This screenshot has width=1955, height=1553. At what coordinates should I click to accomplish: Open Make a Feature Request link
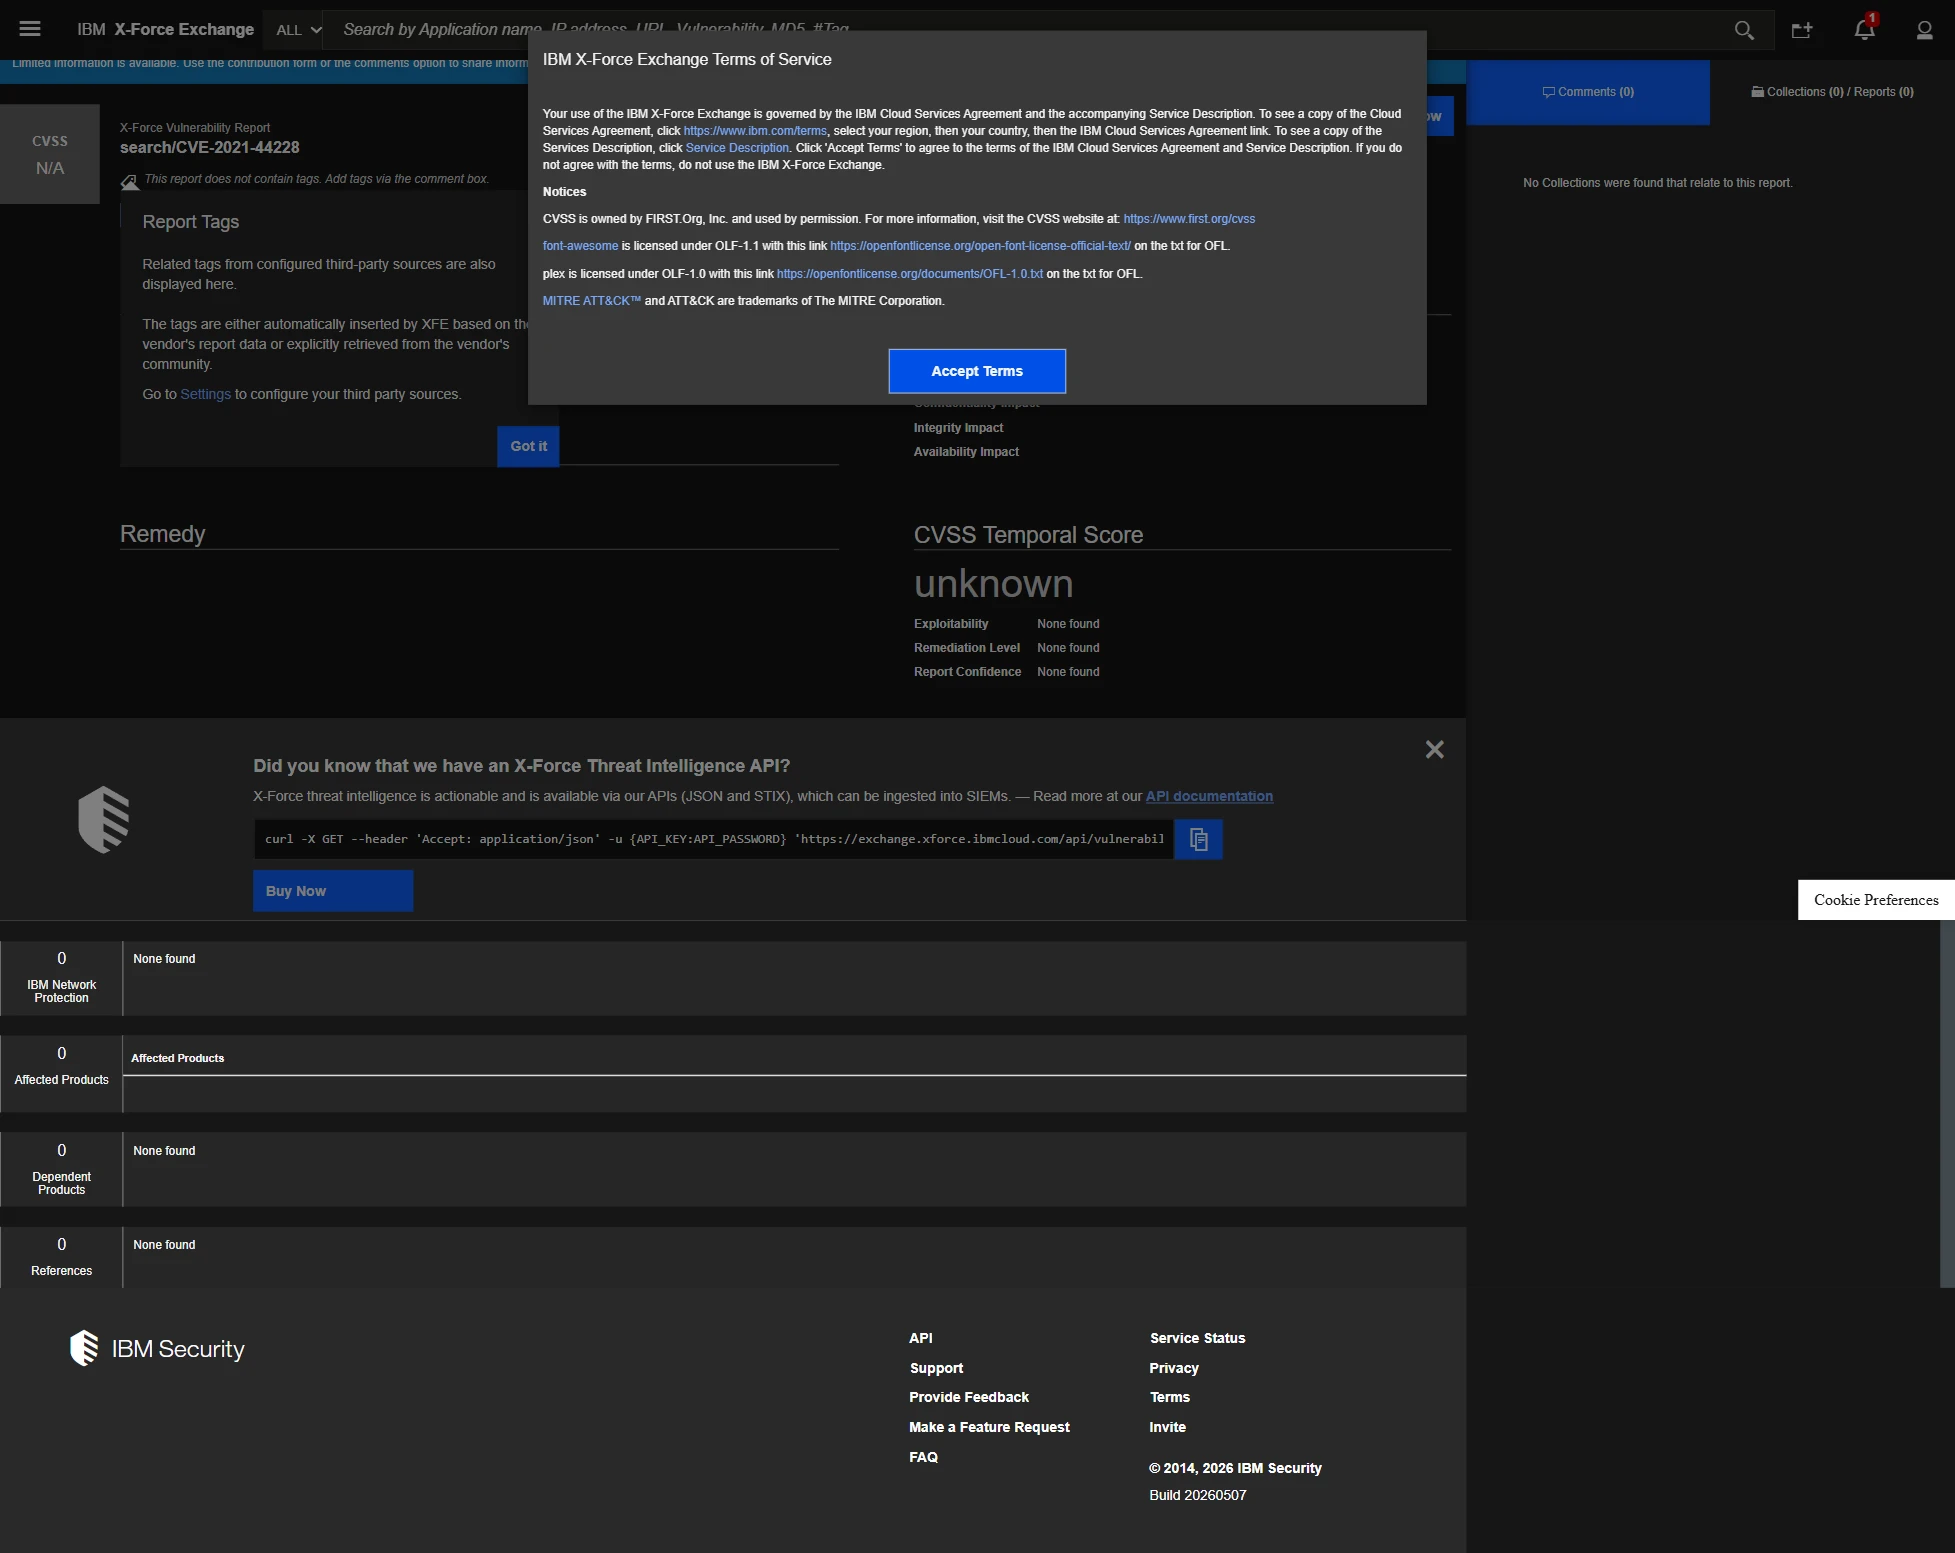(x=989, y=1427)
